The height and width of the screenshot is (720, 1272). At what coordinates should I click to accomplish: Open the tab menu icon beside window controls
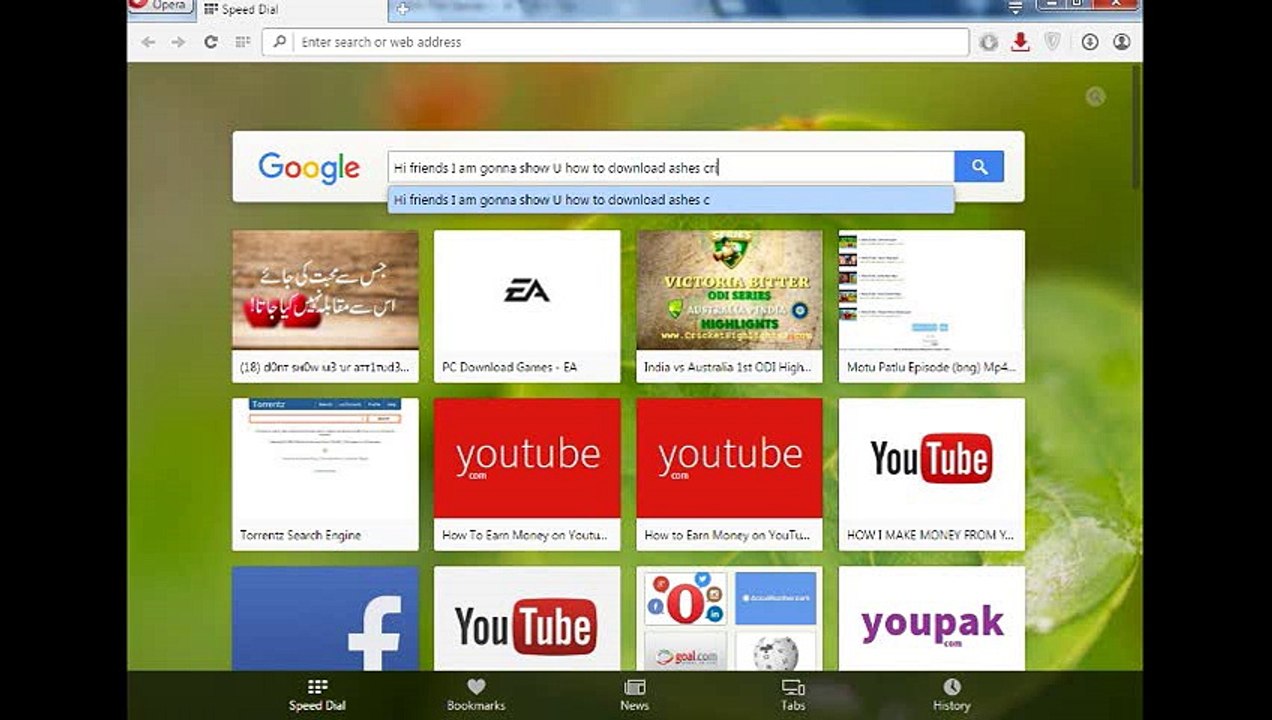[x=1015, y=7]
